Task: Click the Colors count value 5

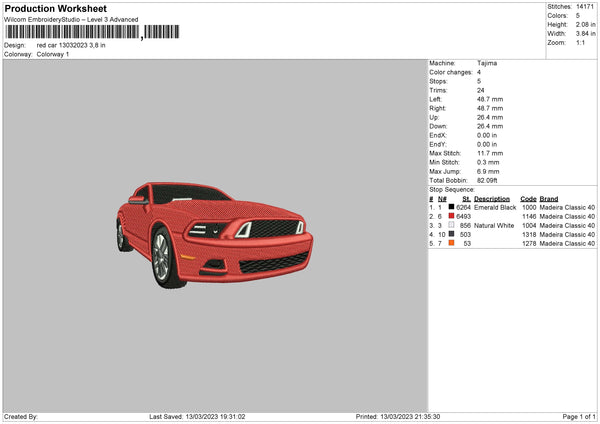Action: [x=578, y=16]
